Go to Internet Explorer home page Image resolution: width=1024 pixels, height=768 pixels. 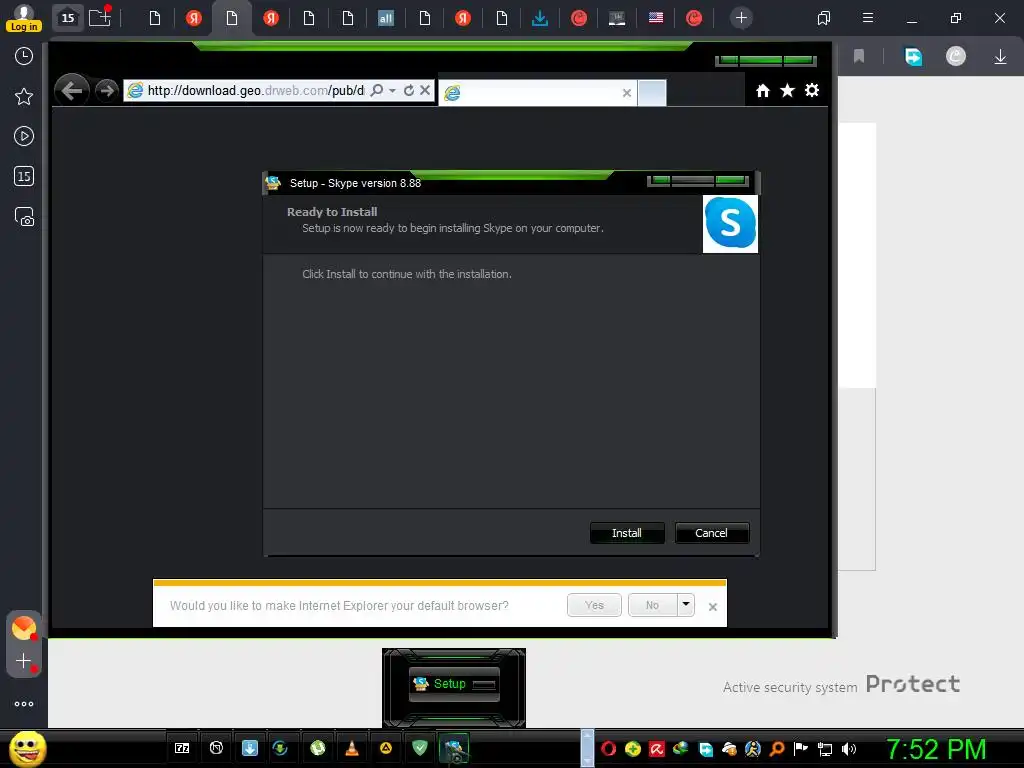click(x=763, y=91)
